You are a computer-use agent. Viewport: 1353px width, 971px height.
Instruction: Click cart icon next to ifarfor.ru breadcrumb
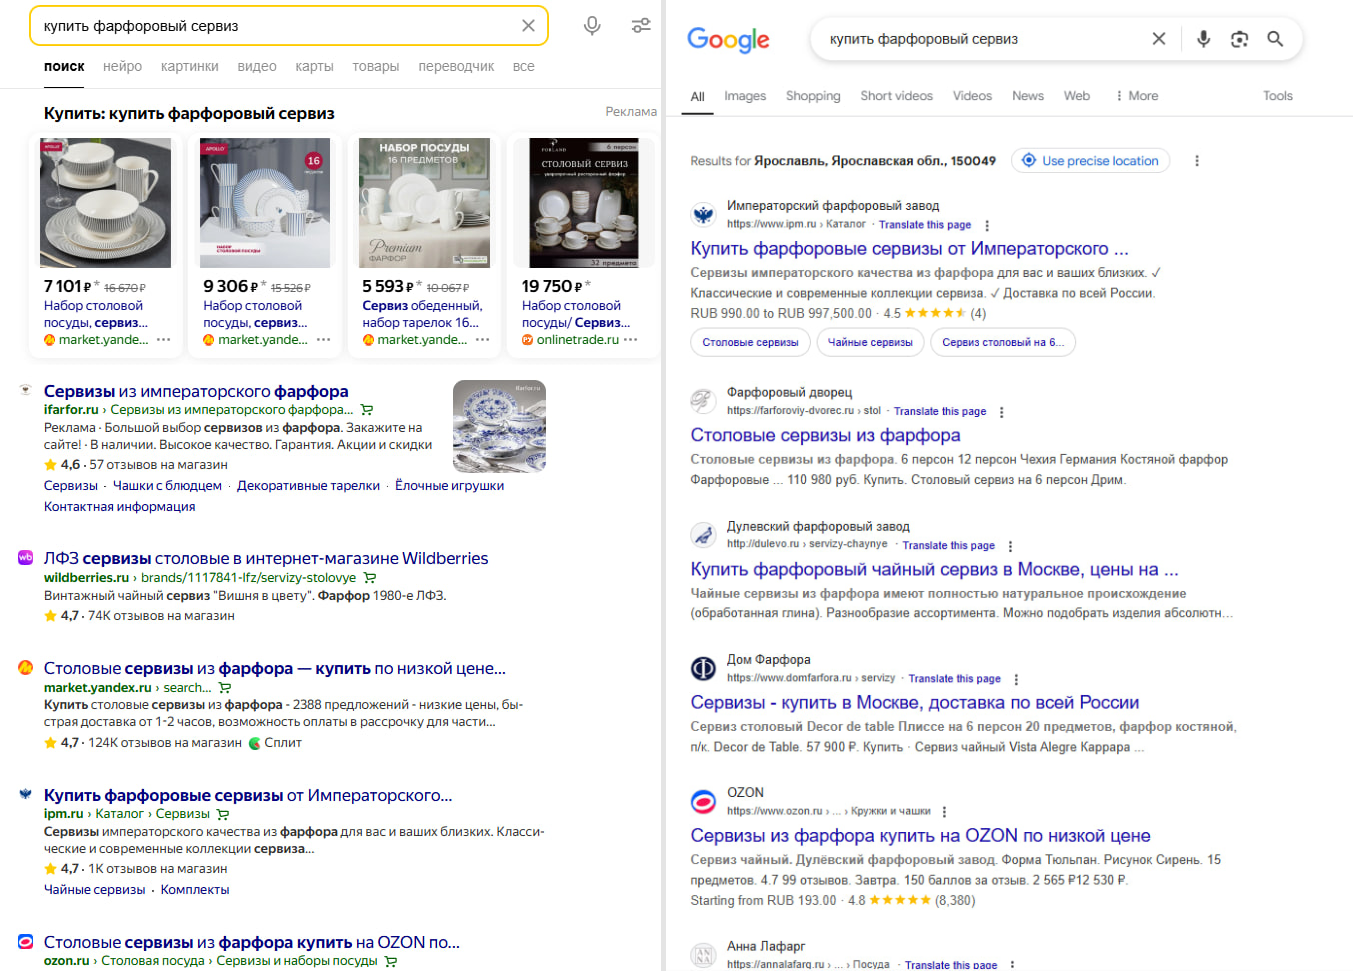click(367, 410)
